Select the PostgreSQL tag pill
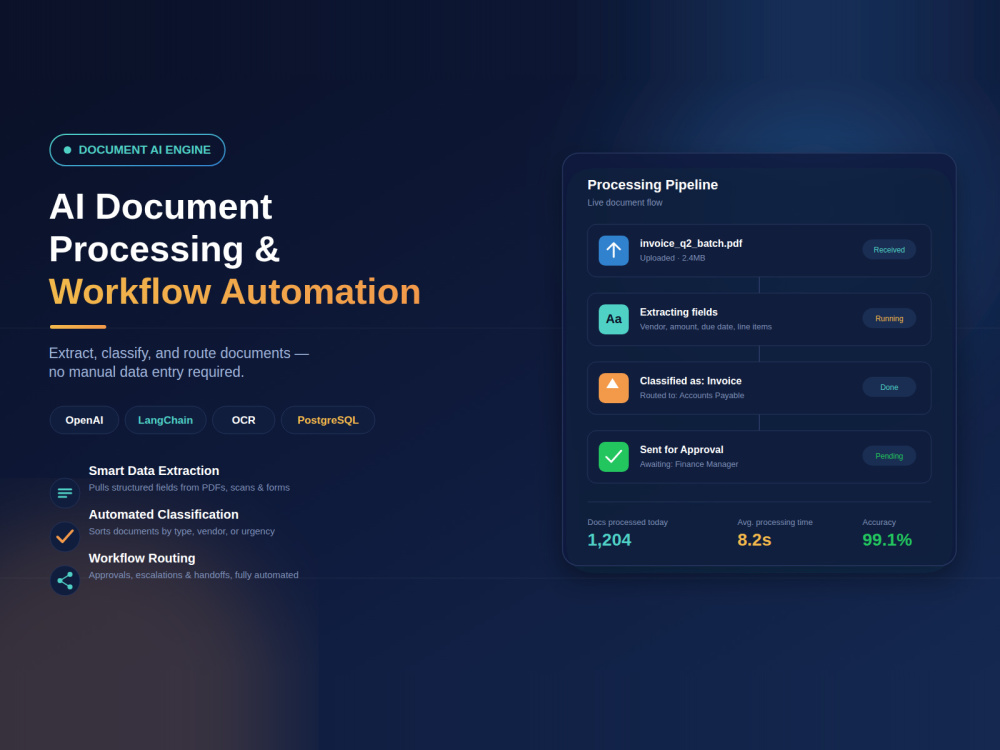The width and height of the screenshot is (1000, 750). 328,420
